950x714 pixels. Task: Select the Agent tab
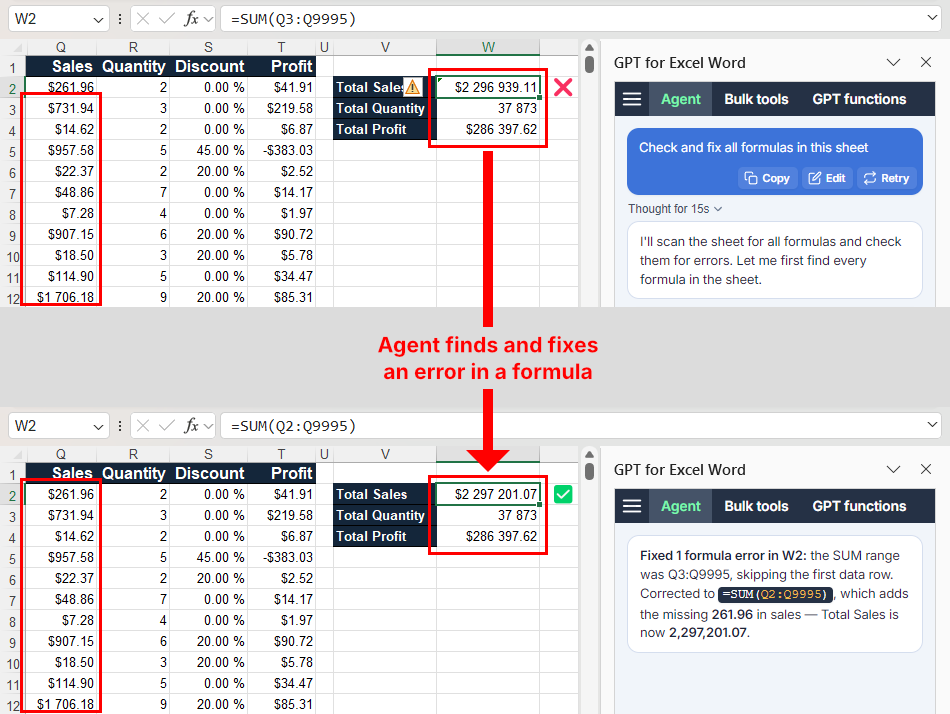coord(680,99)
